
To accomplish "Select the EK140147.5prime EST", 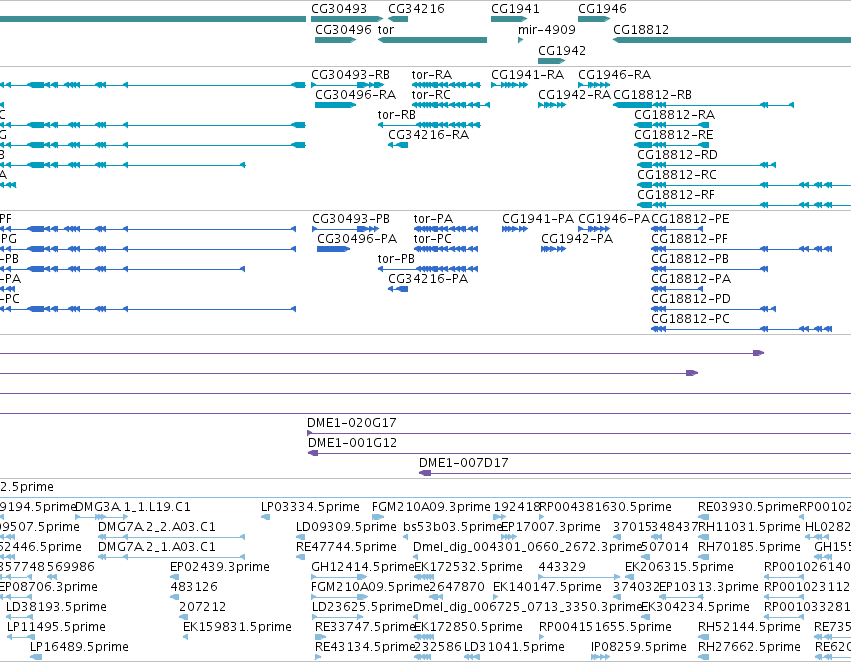I will click(498, 597).
